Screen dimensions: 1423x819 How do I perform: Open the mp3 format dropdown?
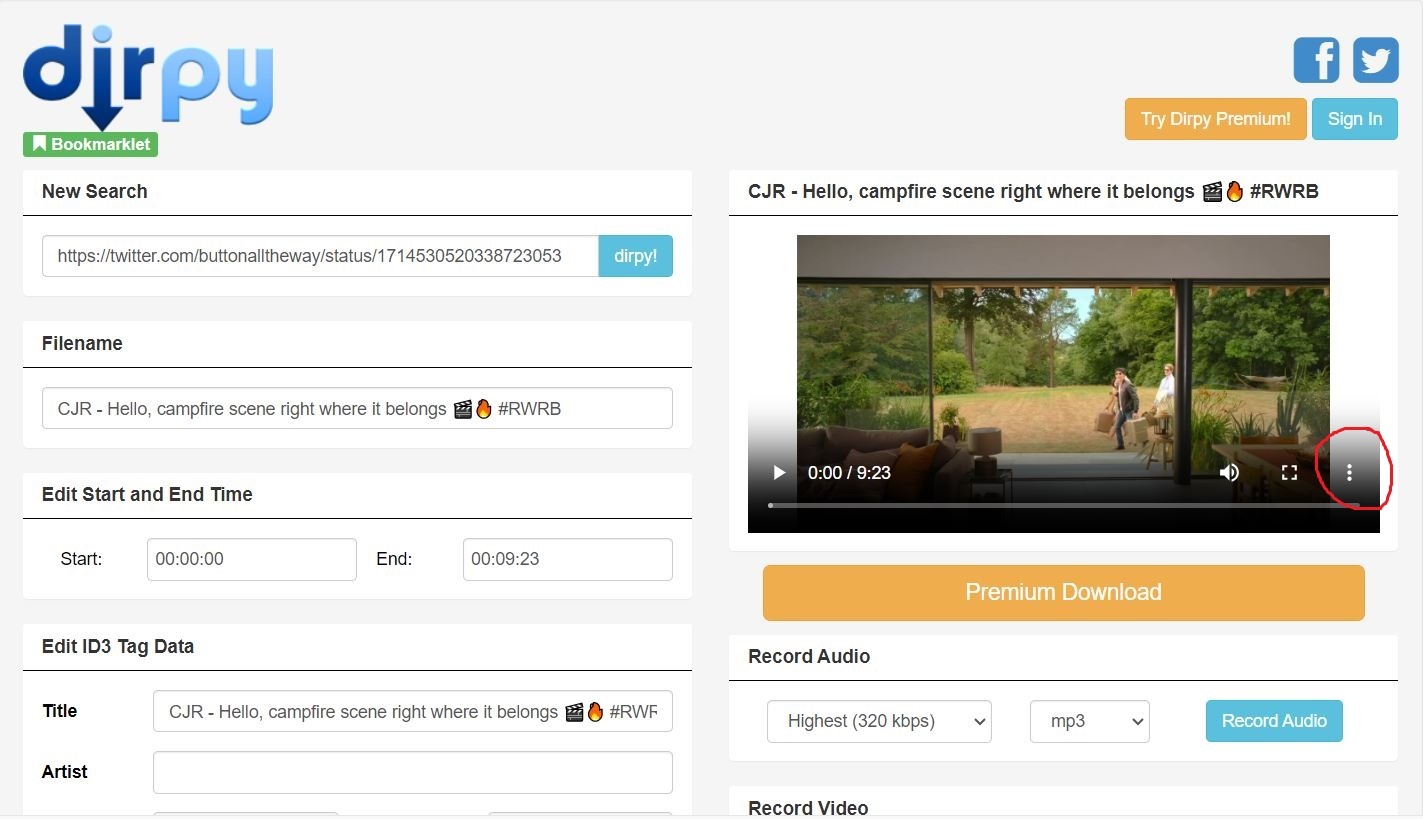[1089, 721]
